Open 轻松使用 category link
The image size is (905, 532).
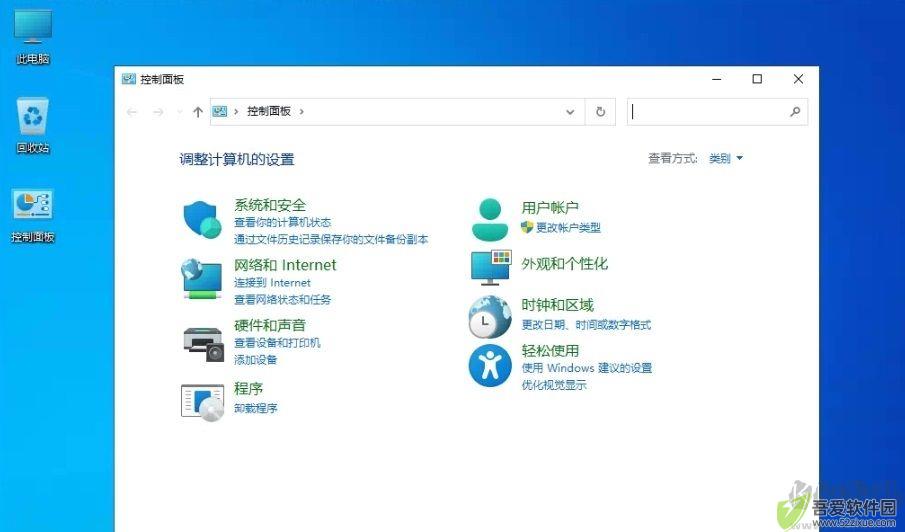click(x=549, y=351)
